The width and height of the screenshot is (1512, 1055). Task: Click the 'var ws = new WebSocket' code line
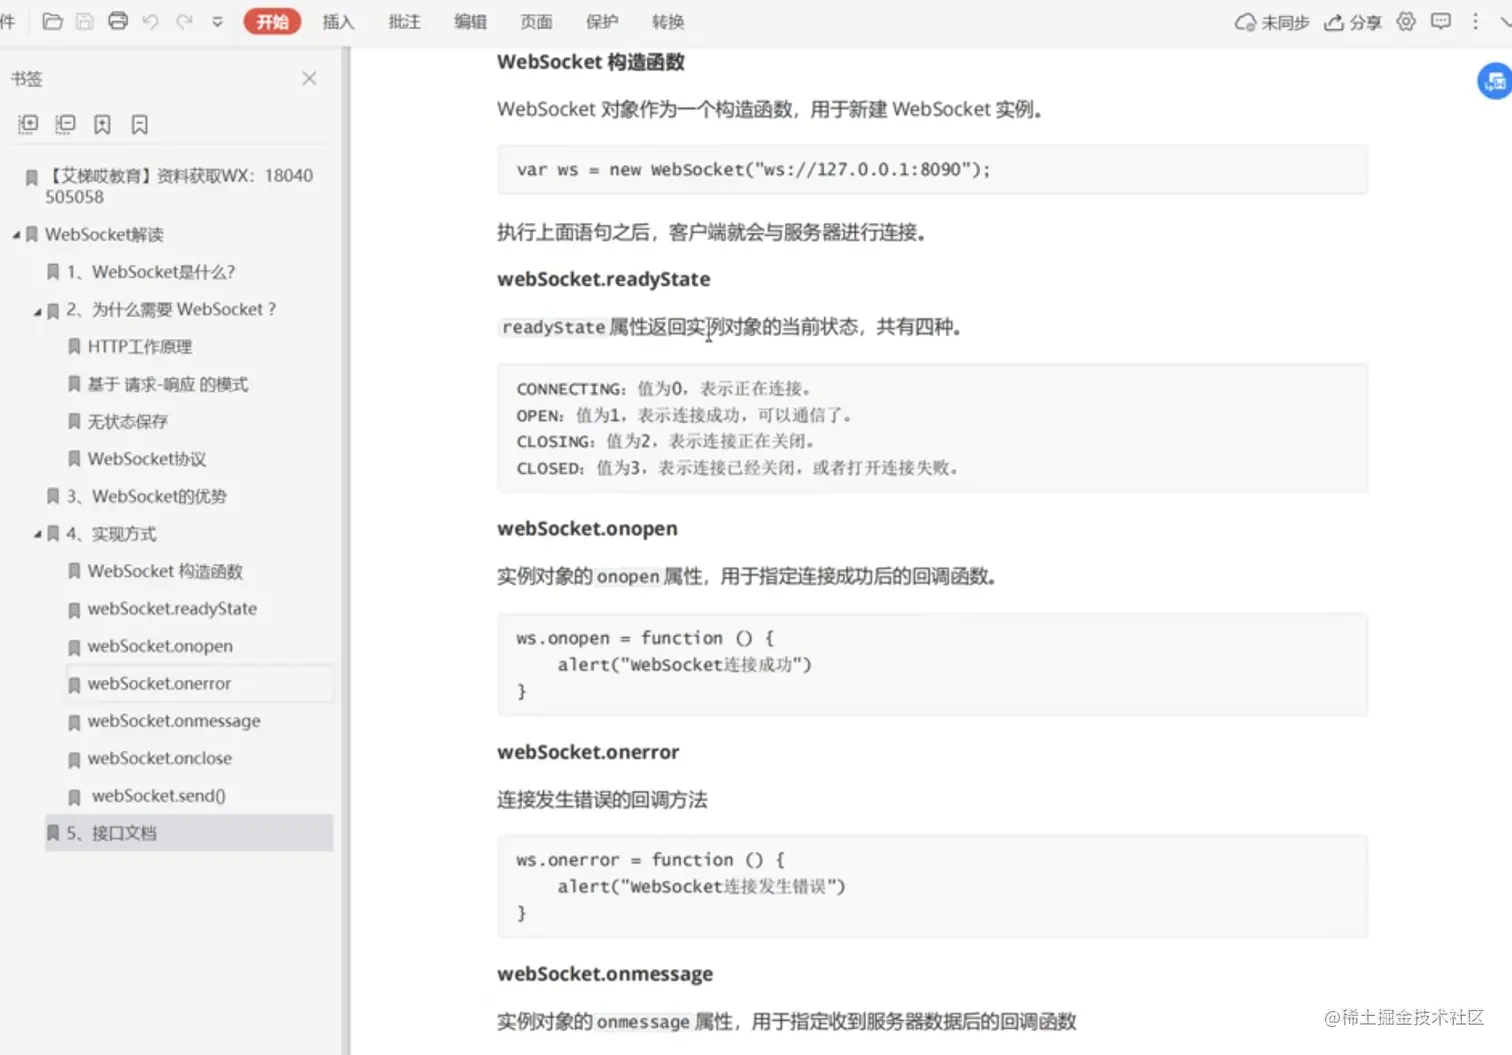753,170
